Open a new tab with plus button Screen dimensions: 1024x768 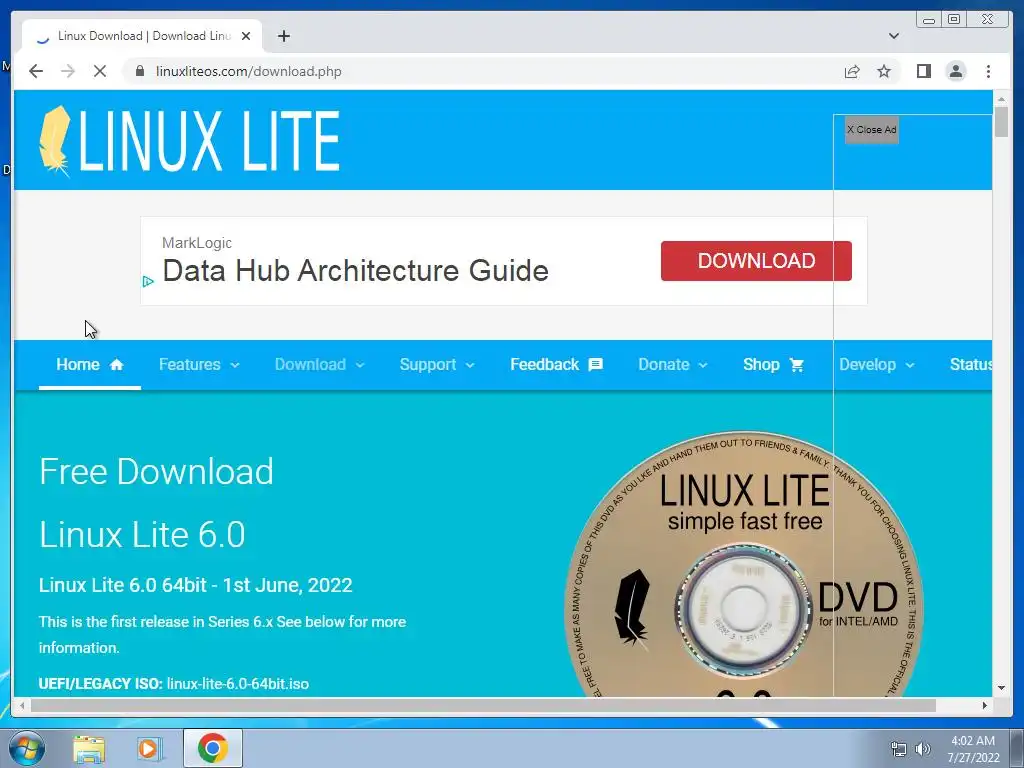click(x=283, y=36)
